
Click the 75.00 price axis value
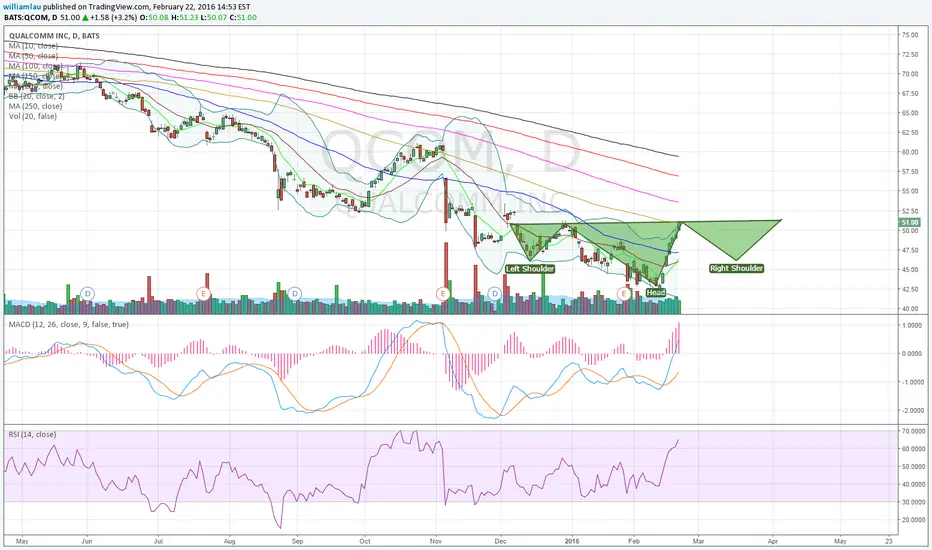pos(910,35)
